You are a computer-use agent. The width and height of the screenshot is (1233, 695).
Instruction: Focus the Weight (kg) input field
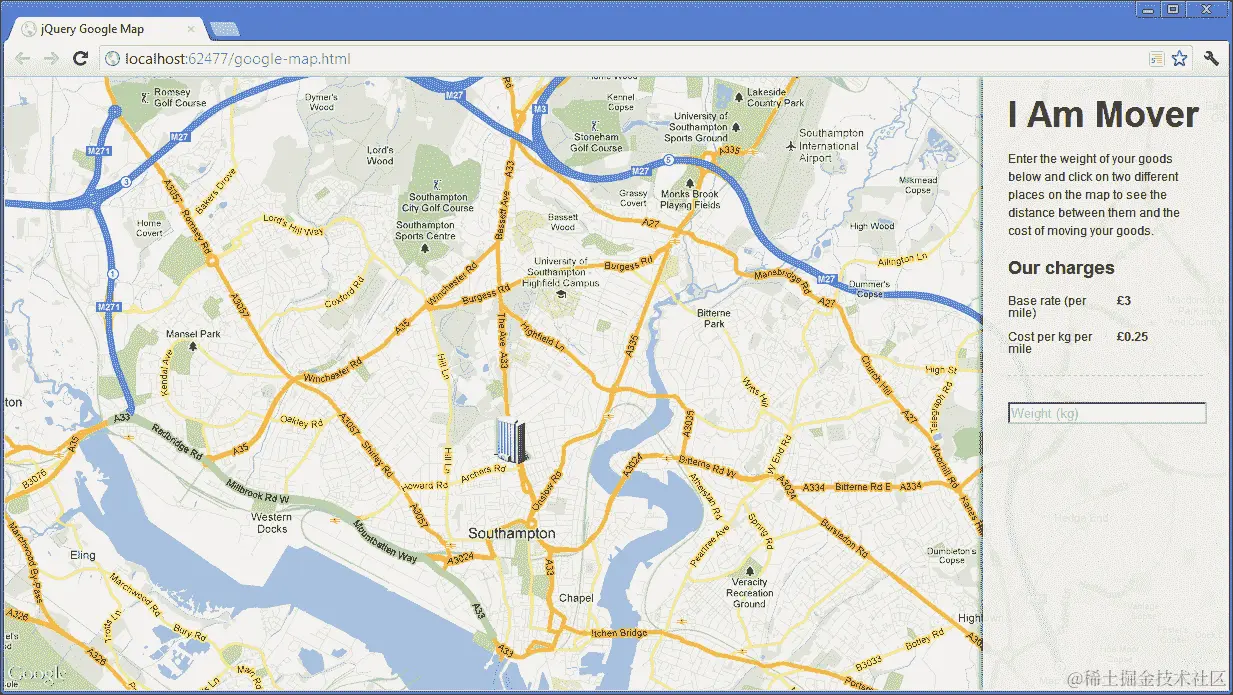(1107, 413)
